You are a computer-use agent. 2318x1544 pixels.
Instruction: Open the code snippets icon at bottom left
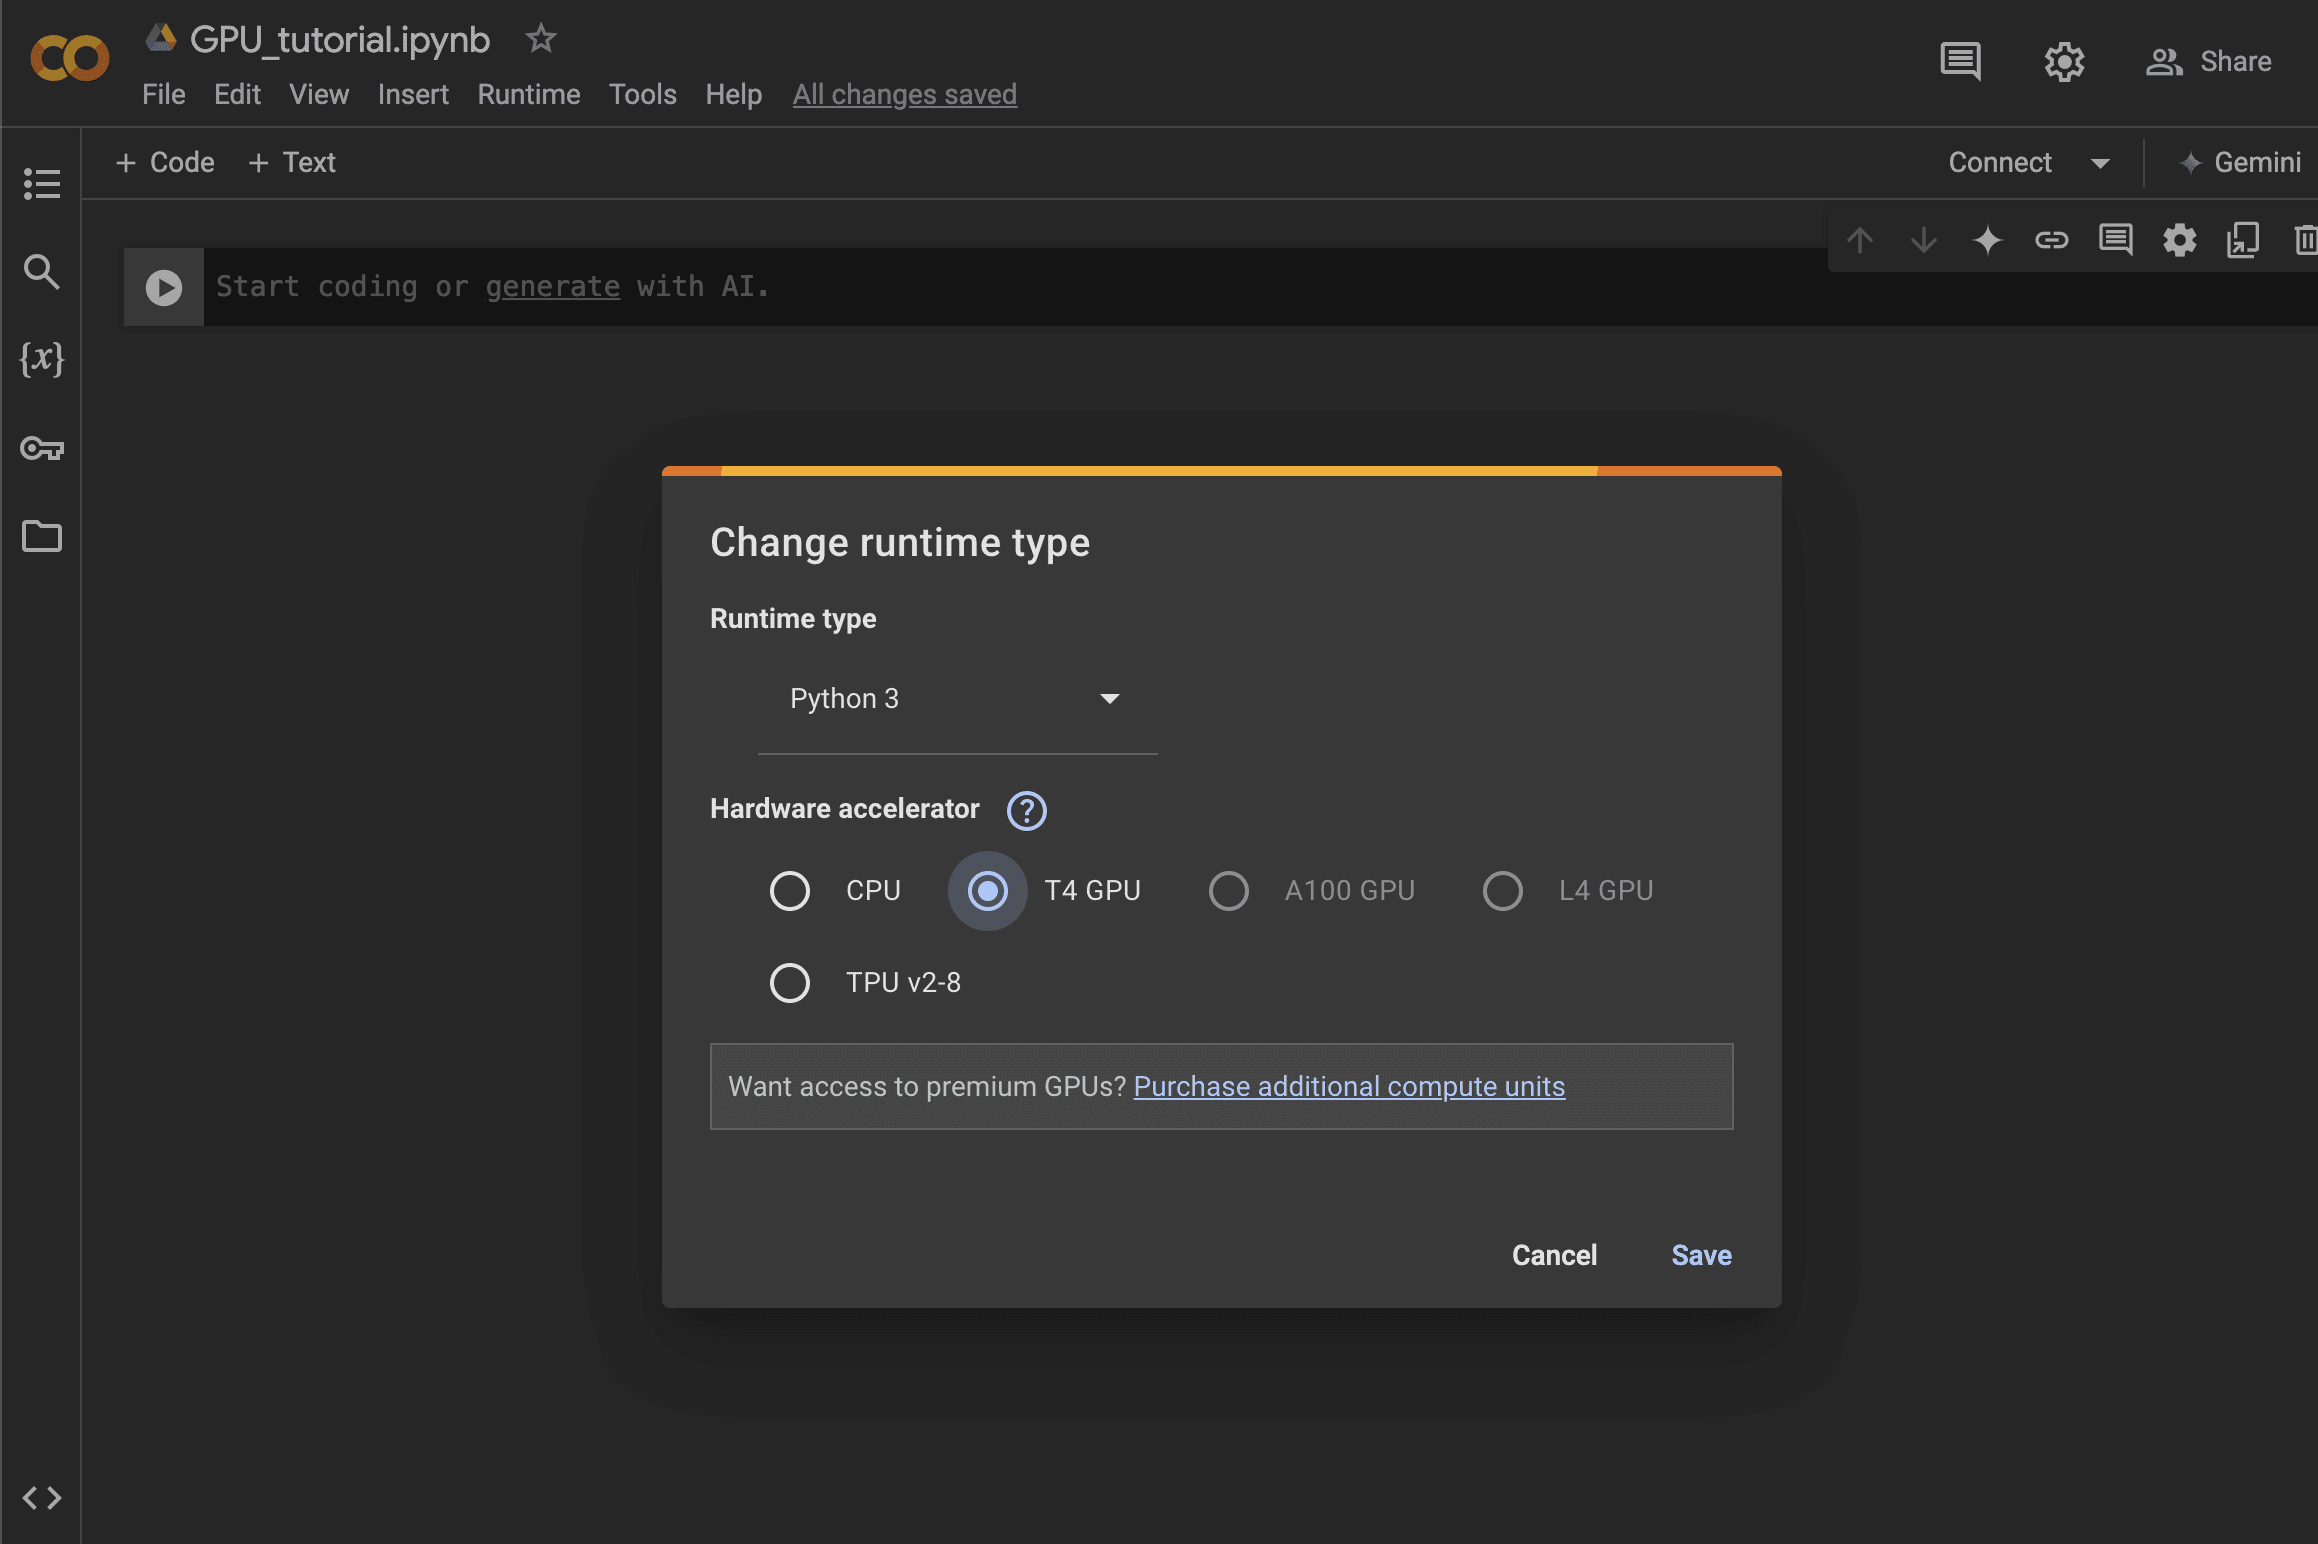coord(42,1497)
